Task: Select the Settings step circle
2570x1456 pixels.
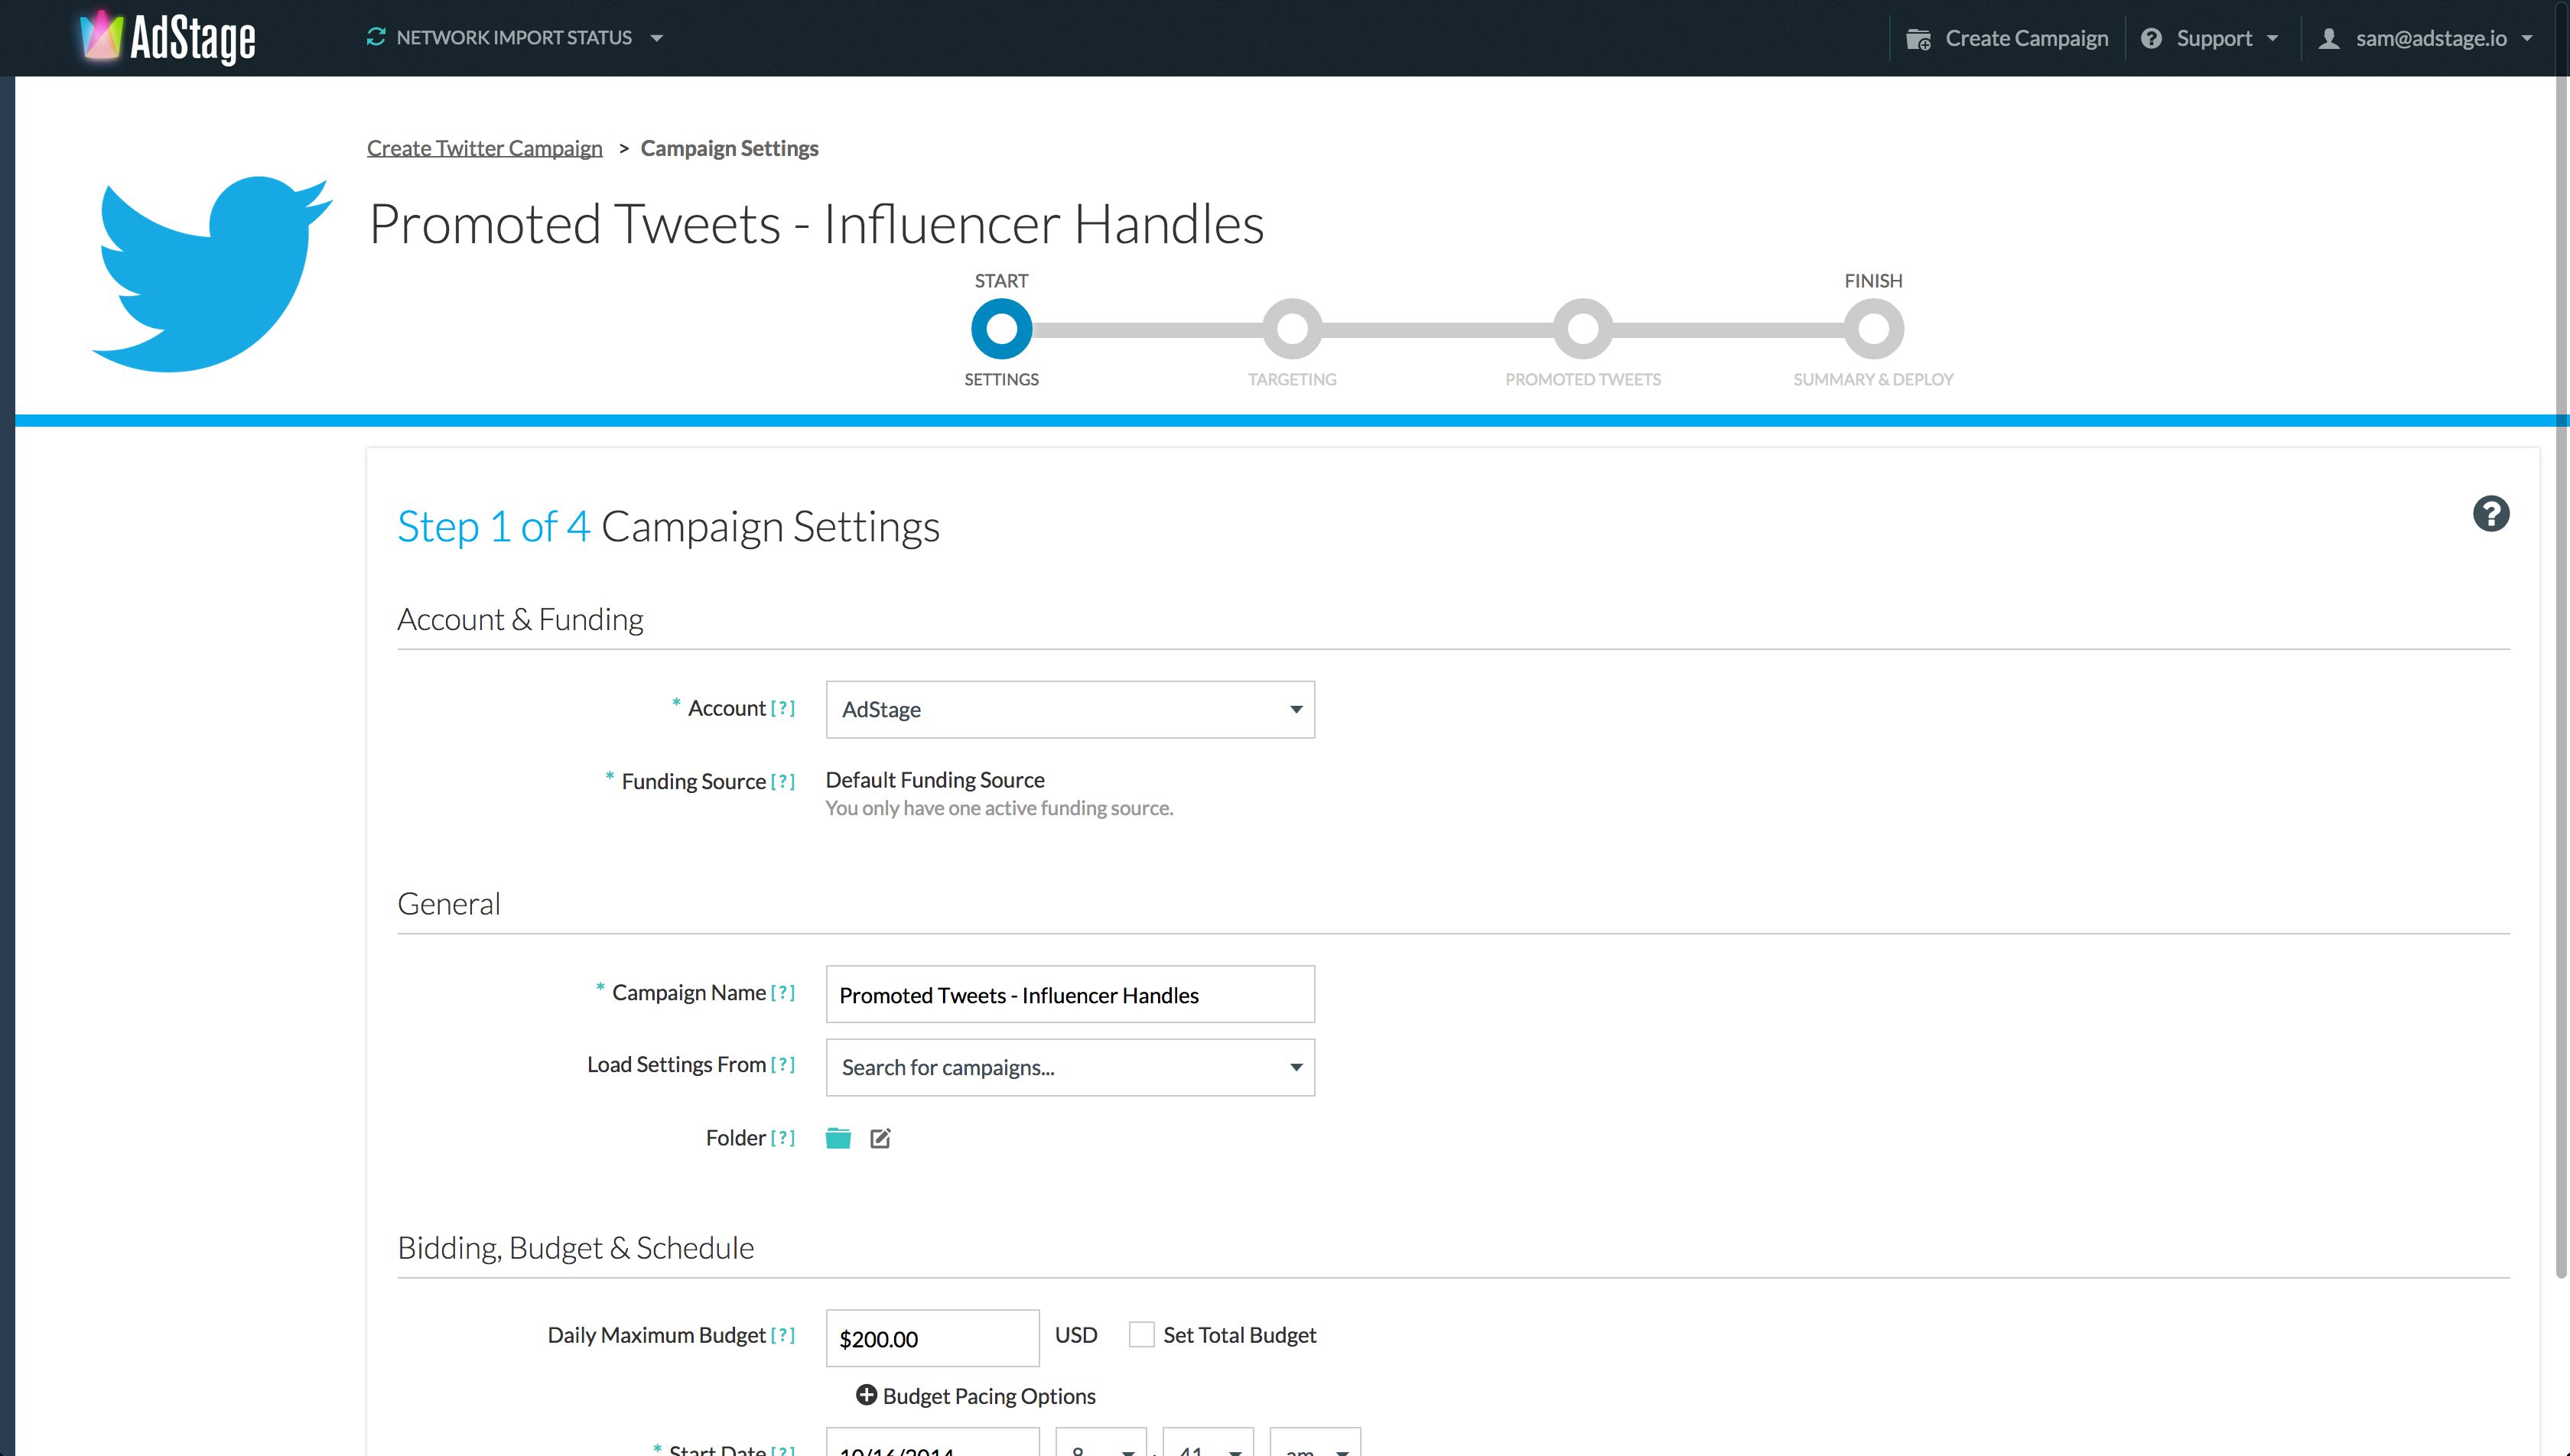Action: 1001,329
